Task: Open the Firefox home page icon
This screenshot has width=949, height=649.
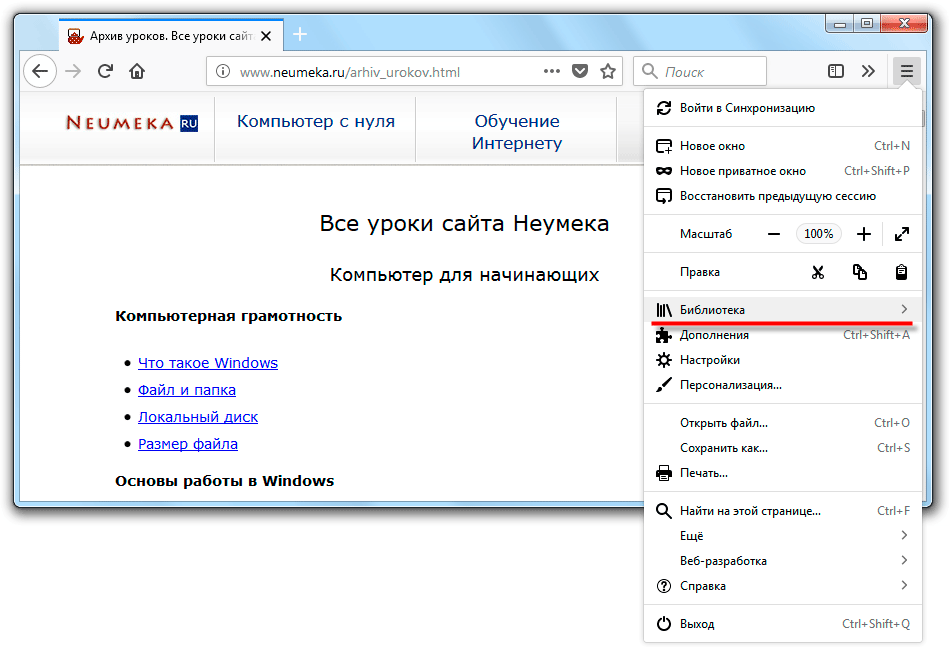Action: point(137,71)
